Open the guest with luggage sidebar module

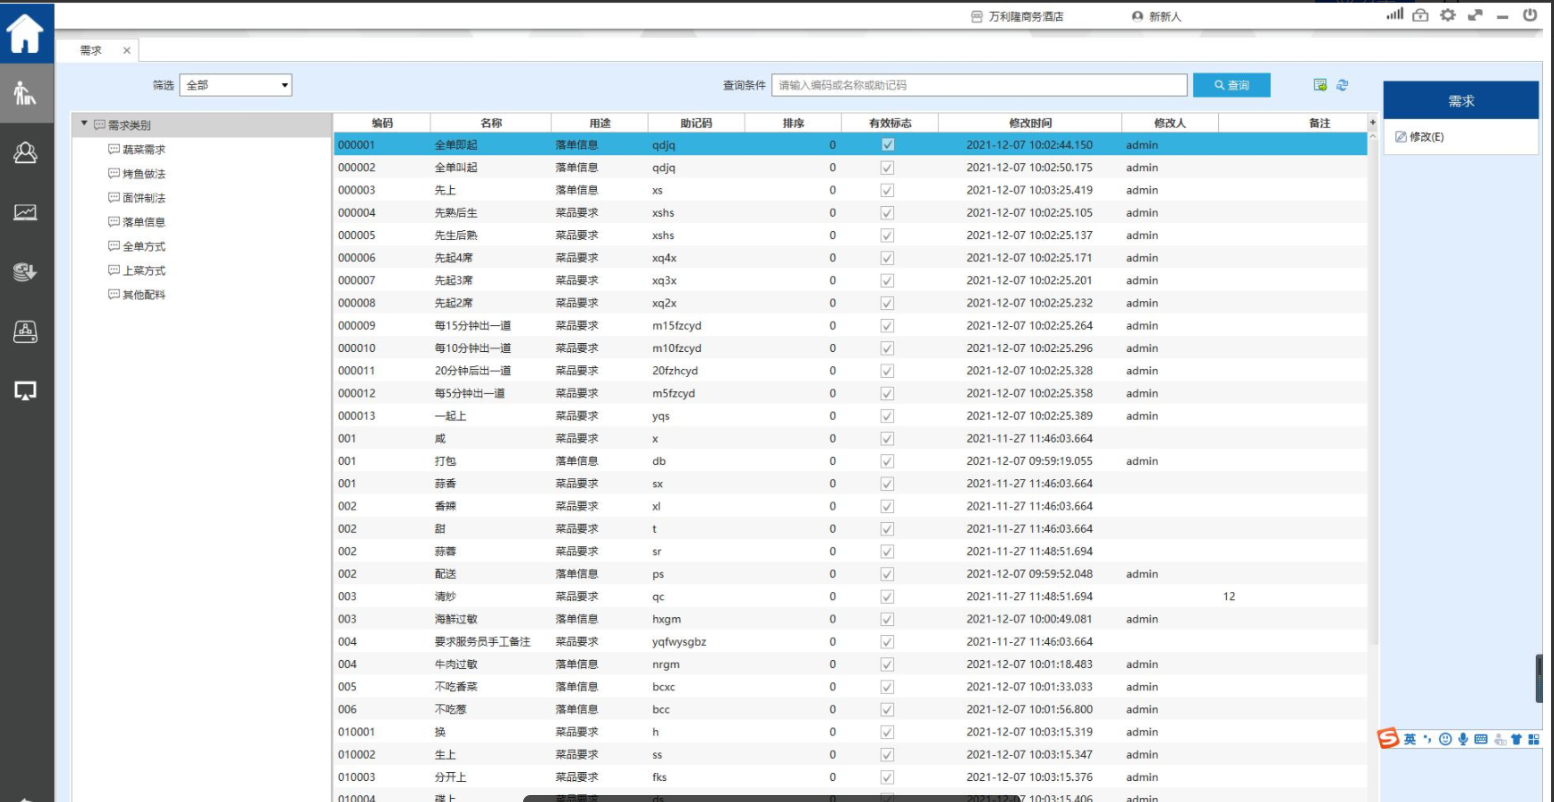point(26,95)
